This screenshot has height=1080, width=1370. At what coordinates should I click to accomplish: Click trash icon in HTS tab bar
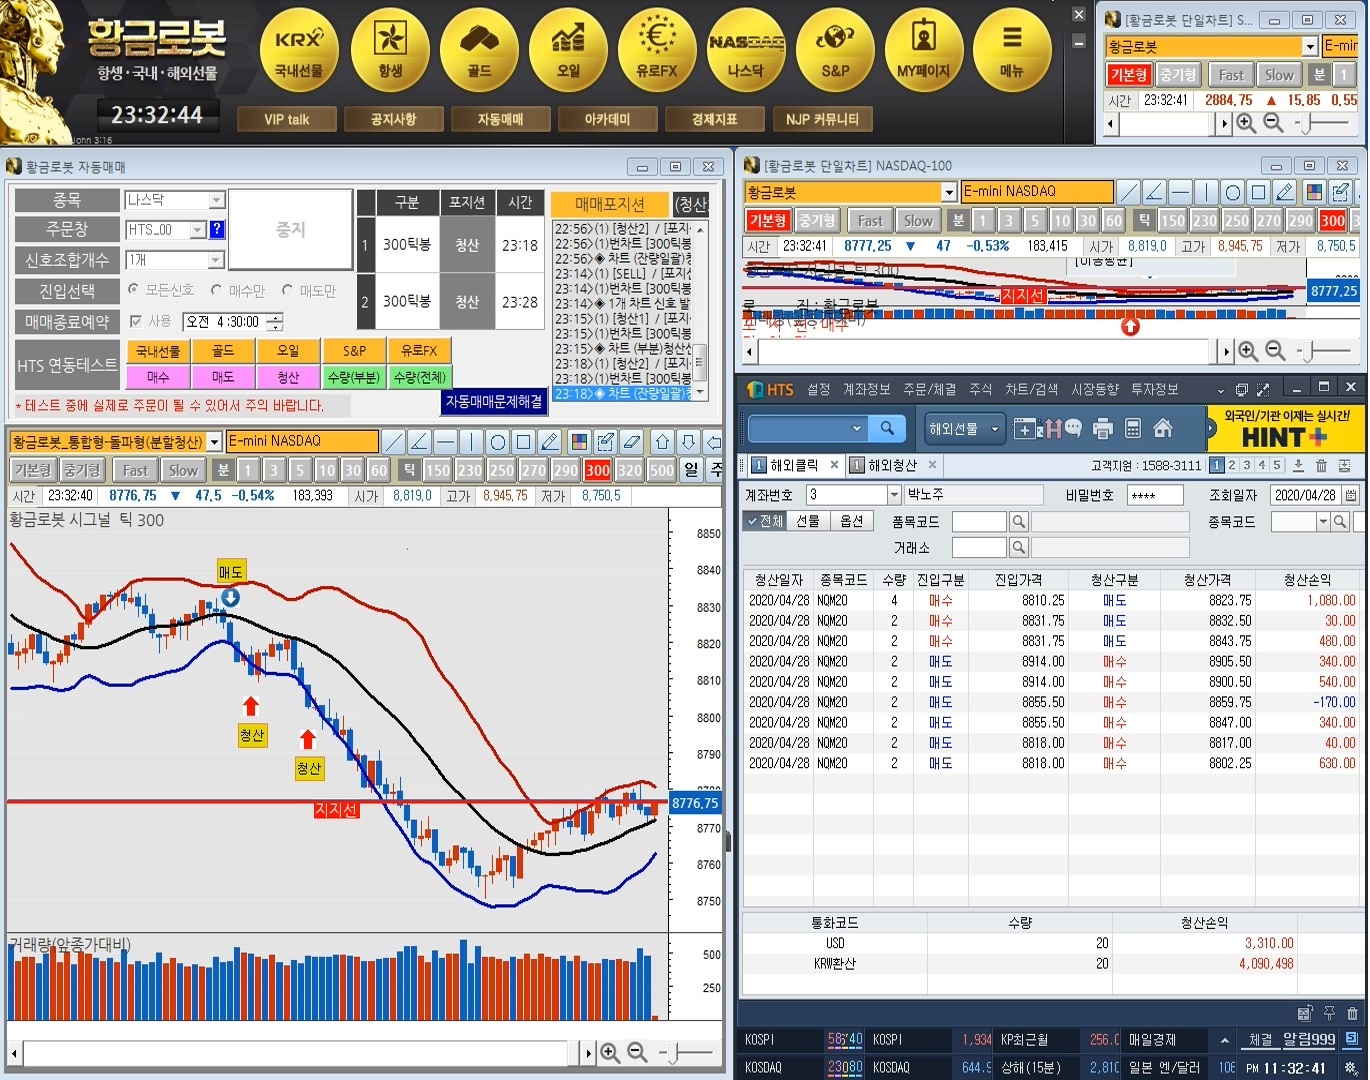click(x=1321, y=465)
